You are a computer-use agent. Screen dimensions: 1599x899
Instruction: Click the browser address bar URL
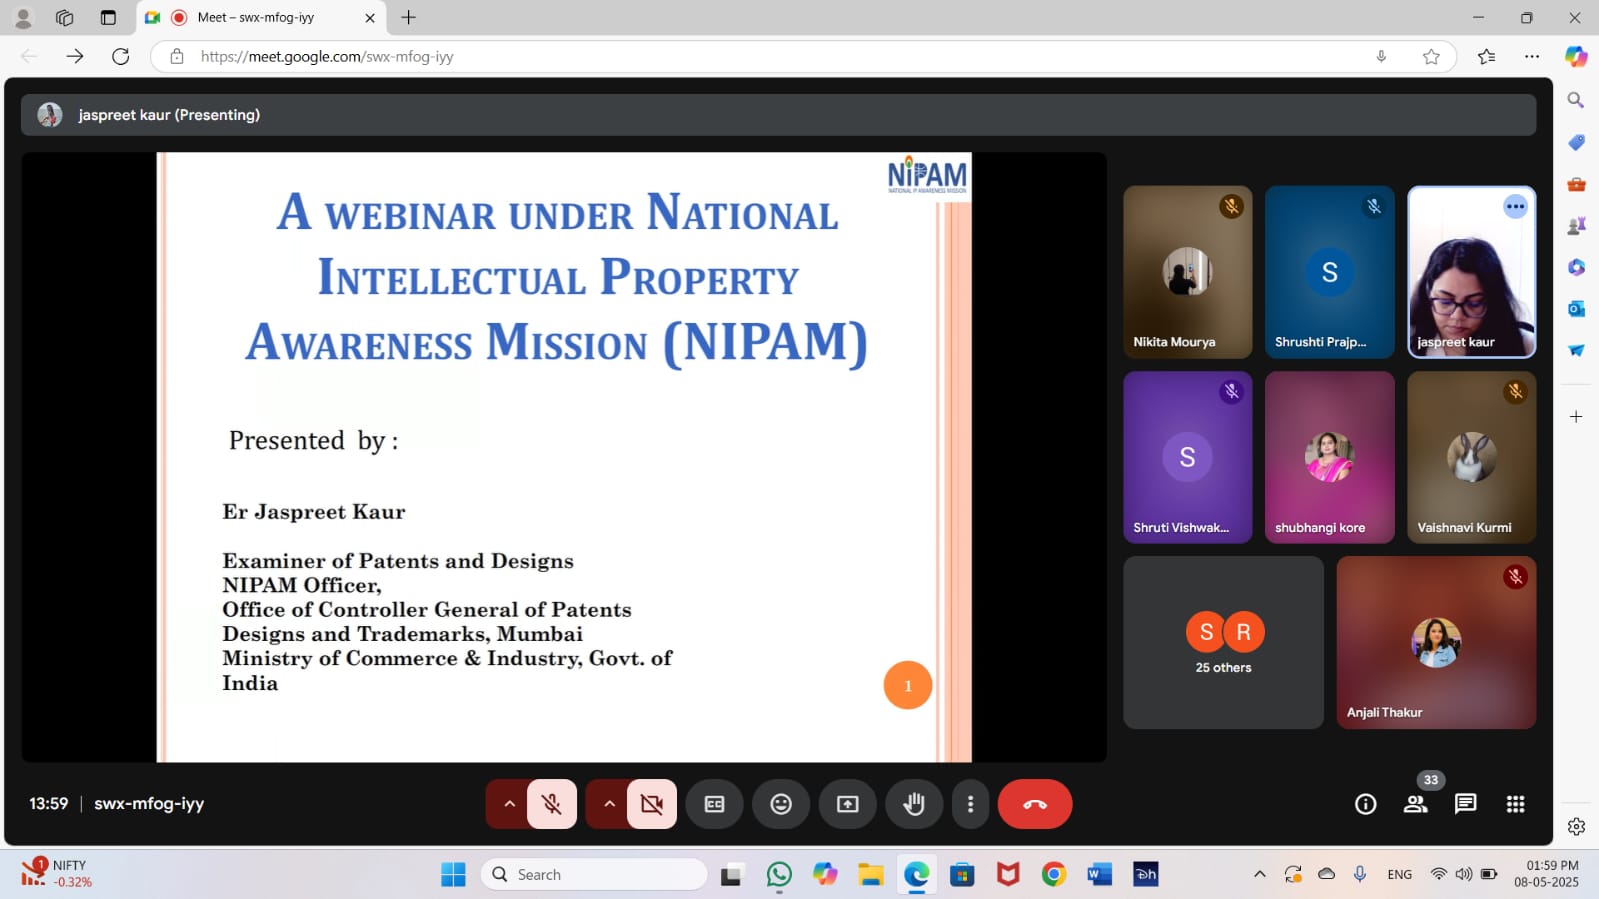[x=327, y=57]
